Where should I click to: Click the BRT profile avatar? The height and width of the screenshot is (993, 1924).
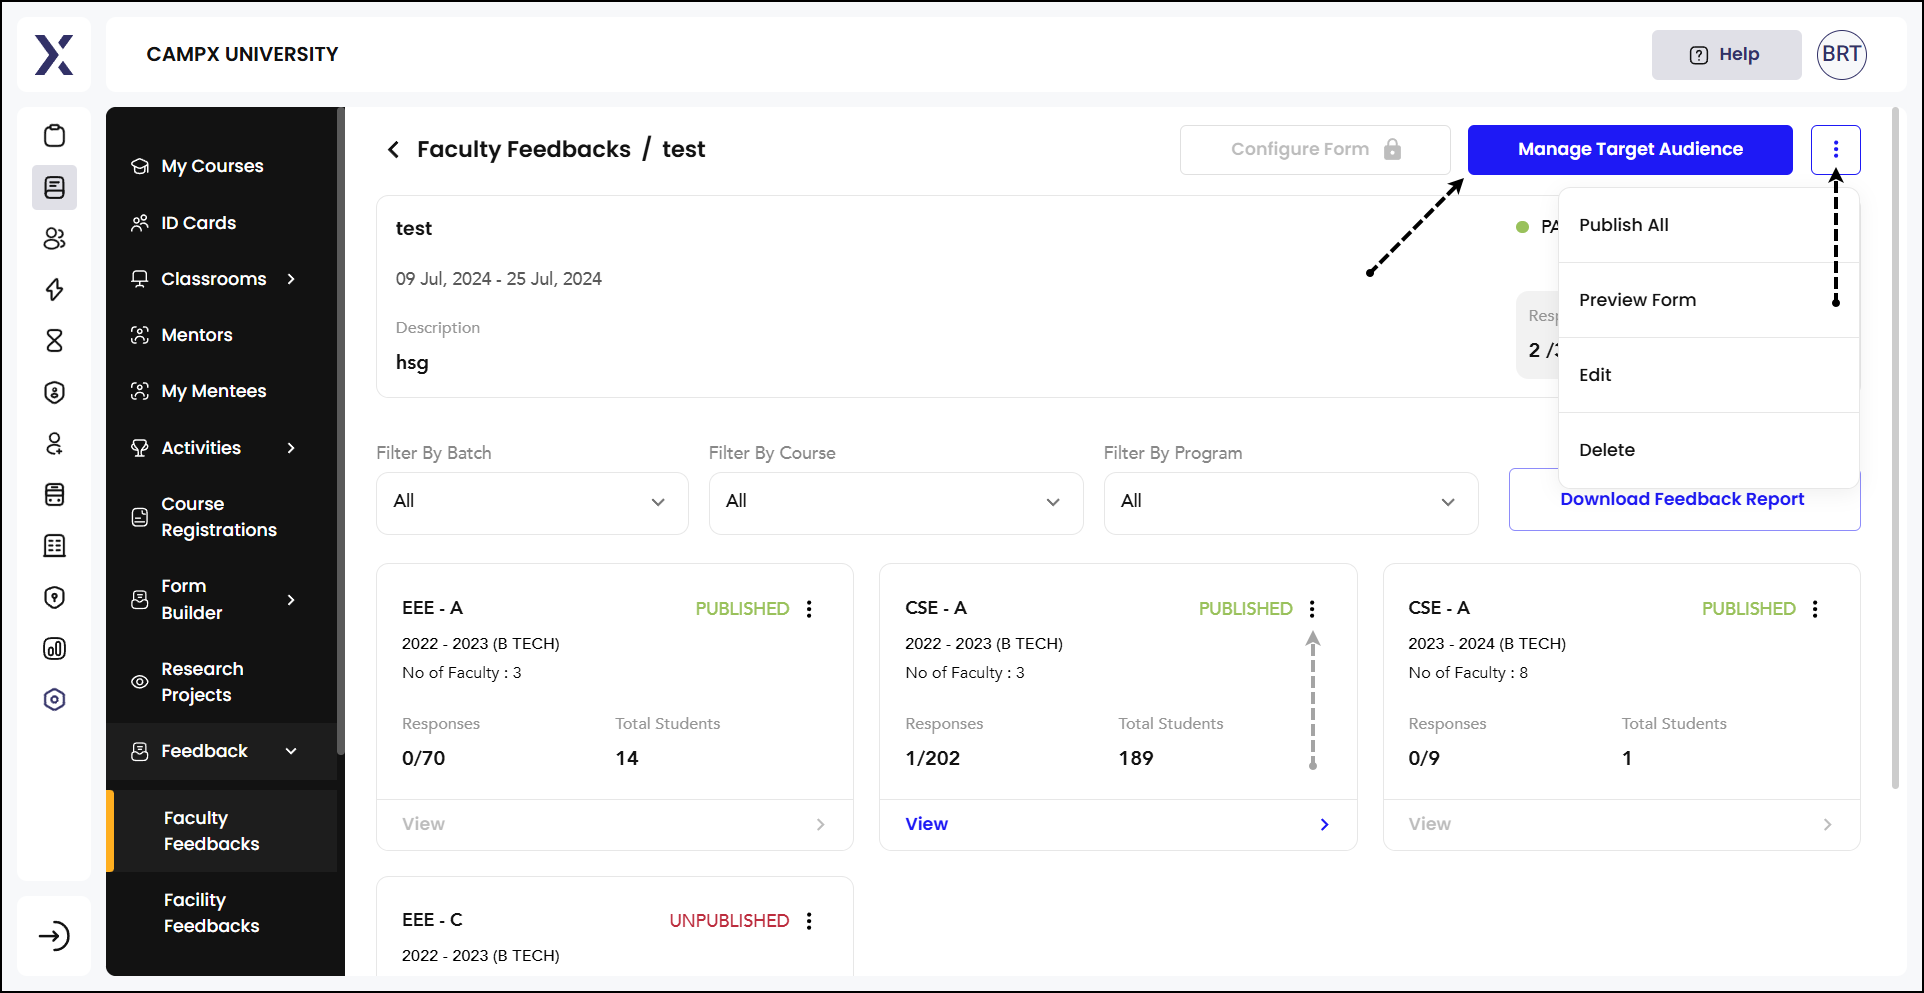coord(1841,54)
